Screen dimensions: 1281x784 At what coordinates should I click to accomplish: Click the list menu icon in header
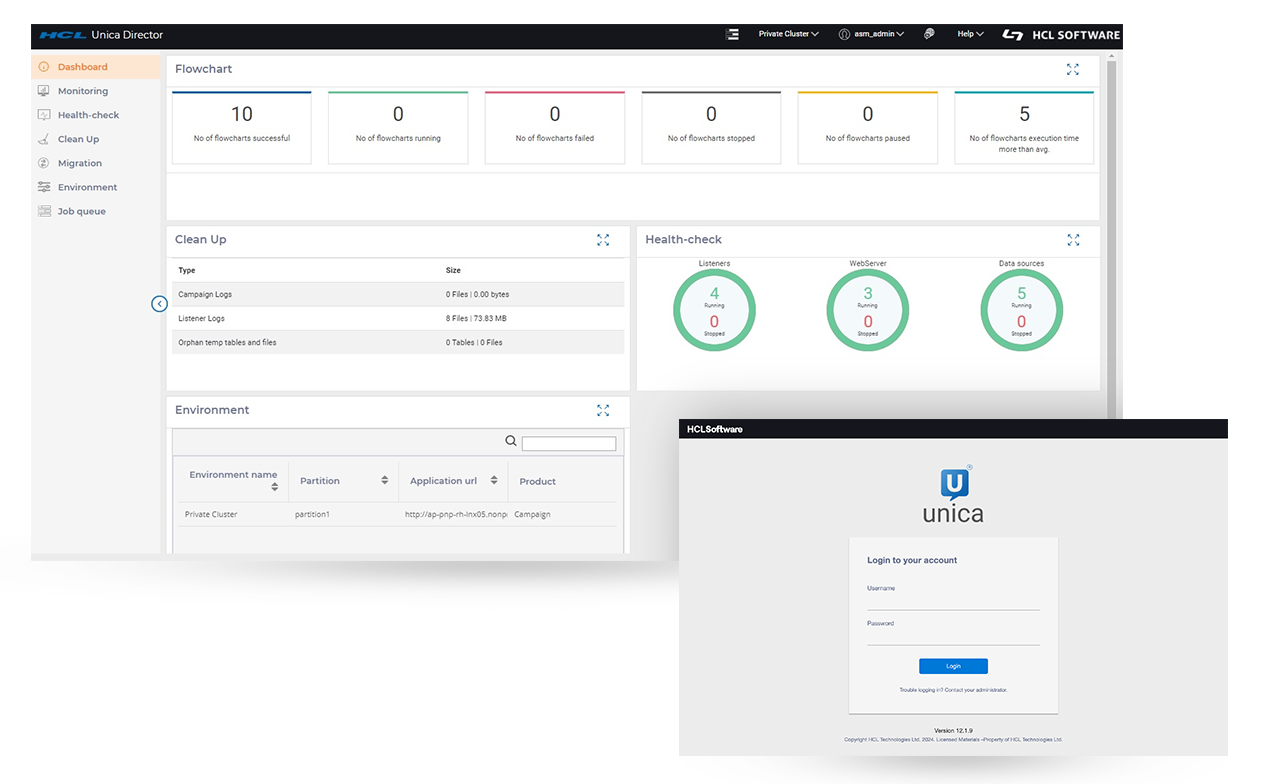tap(732, 34)
